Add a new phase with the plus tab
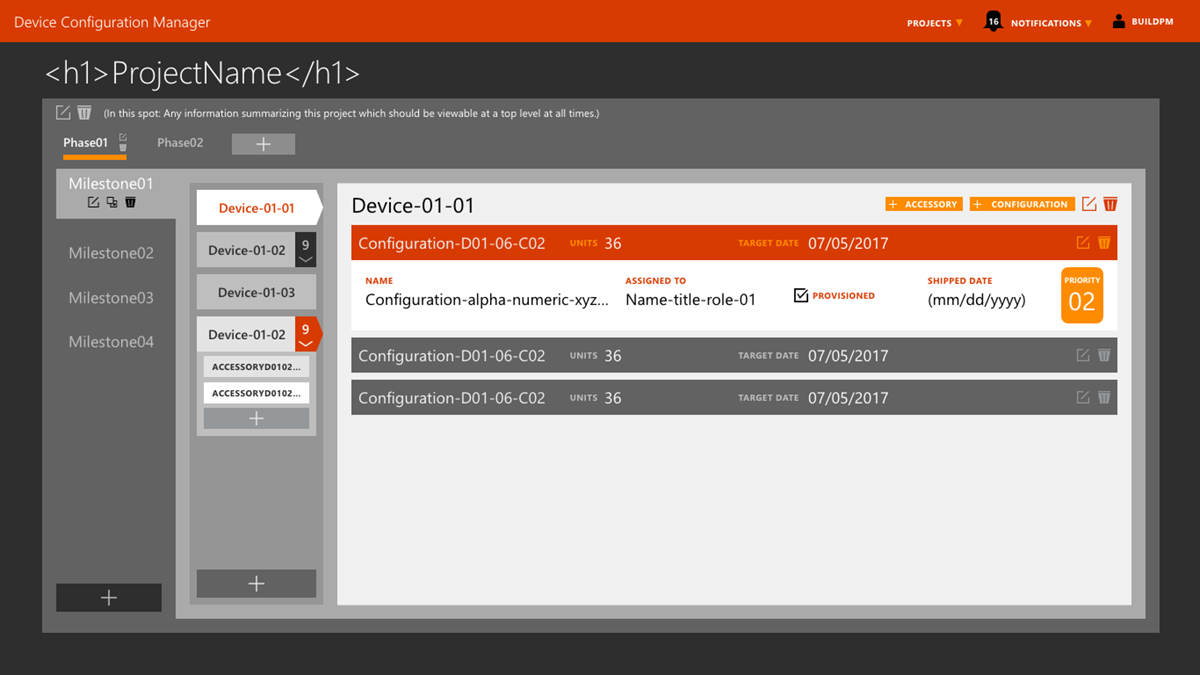 [x=263, y=144]
